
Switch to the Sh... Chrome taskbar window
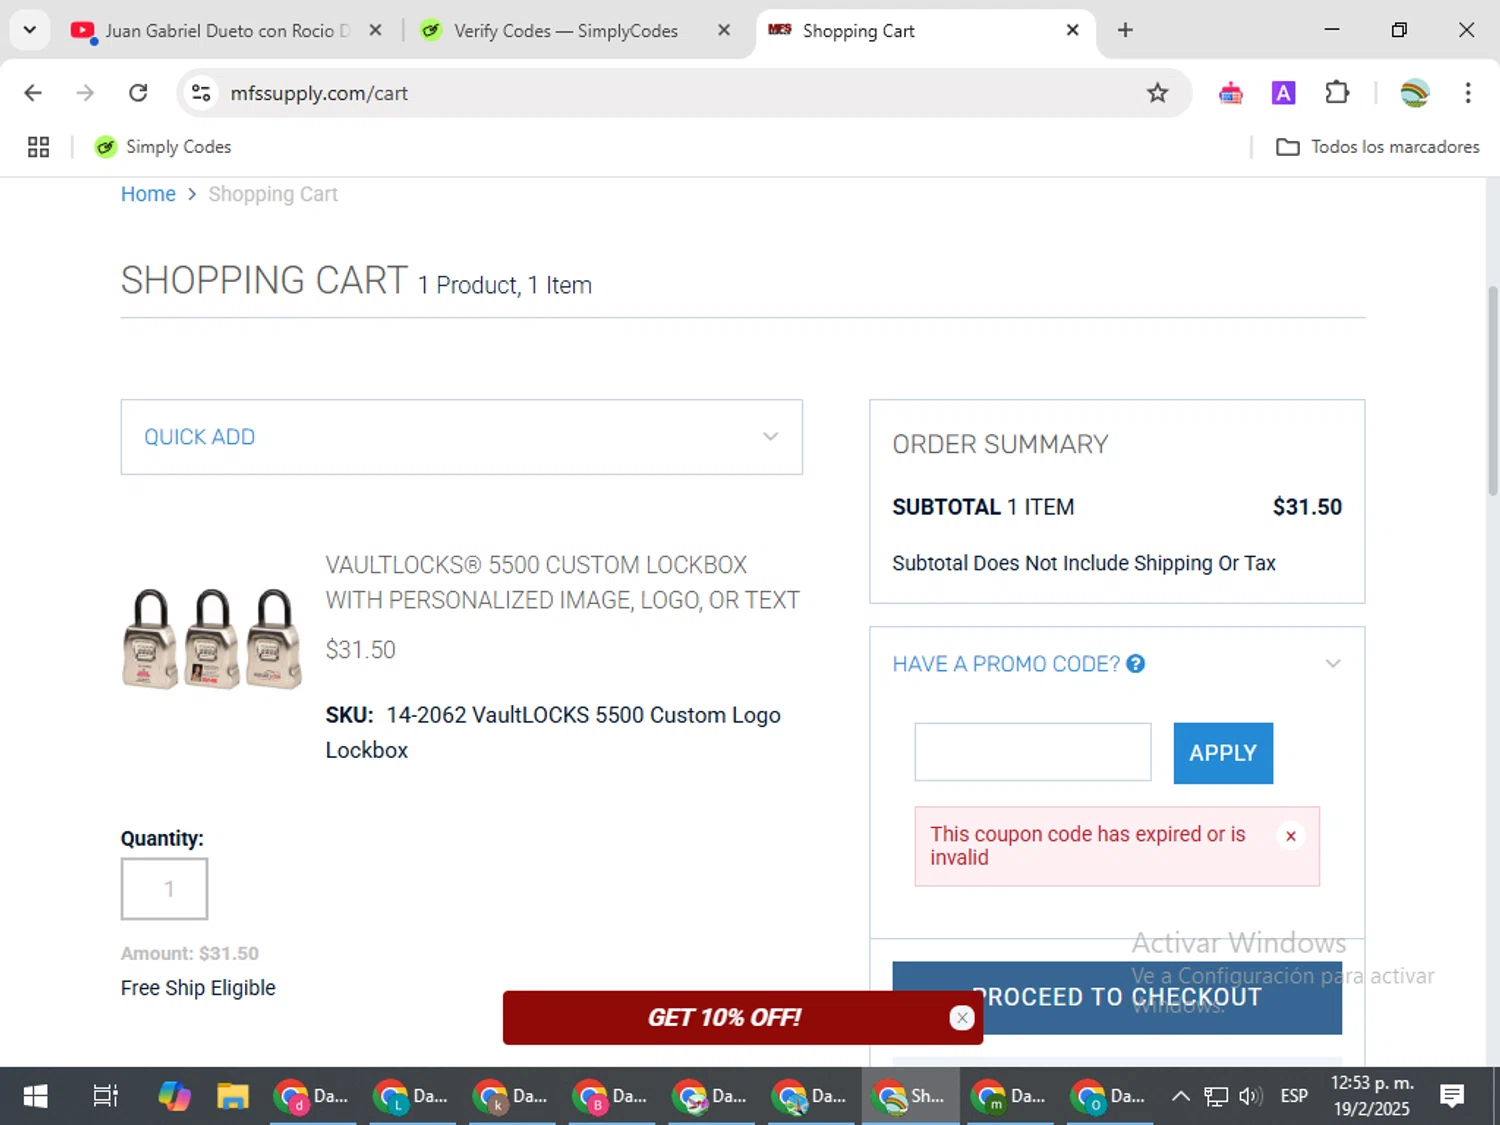(x=910, y=1096)
